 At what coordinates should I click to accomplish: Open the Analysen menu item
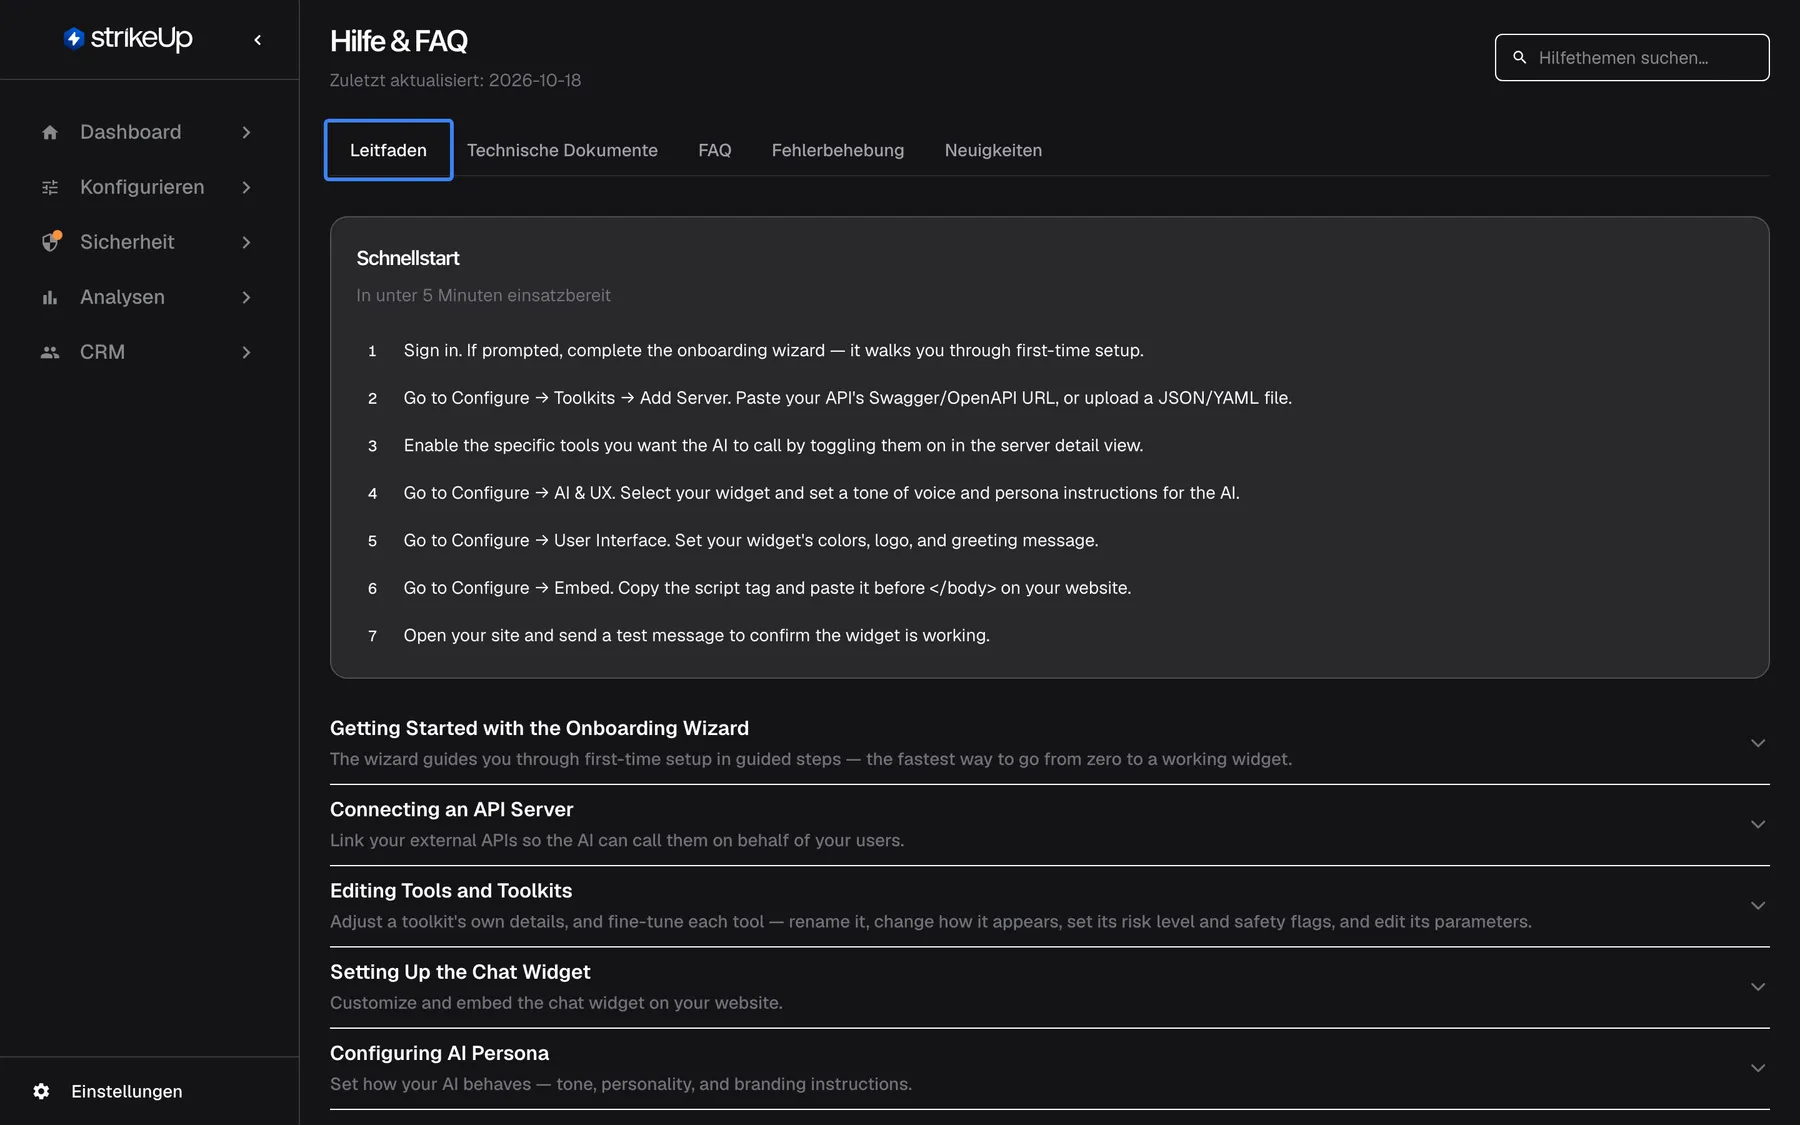[148, 297]
